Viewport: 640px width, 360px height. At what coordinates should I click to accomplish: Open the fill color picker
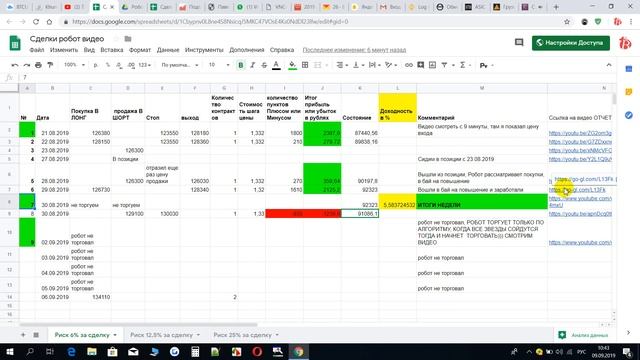[292, 65]
